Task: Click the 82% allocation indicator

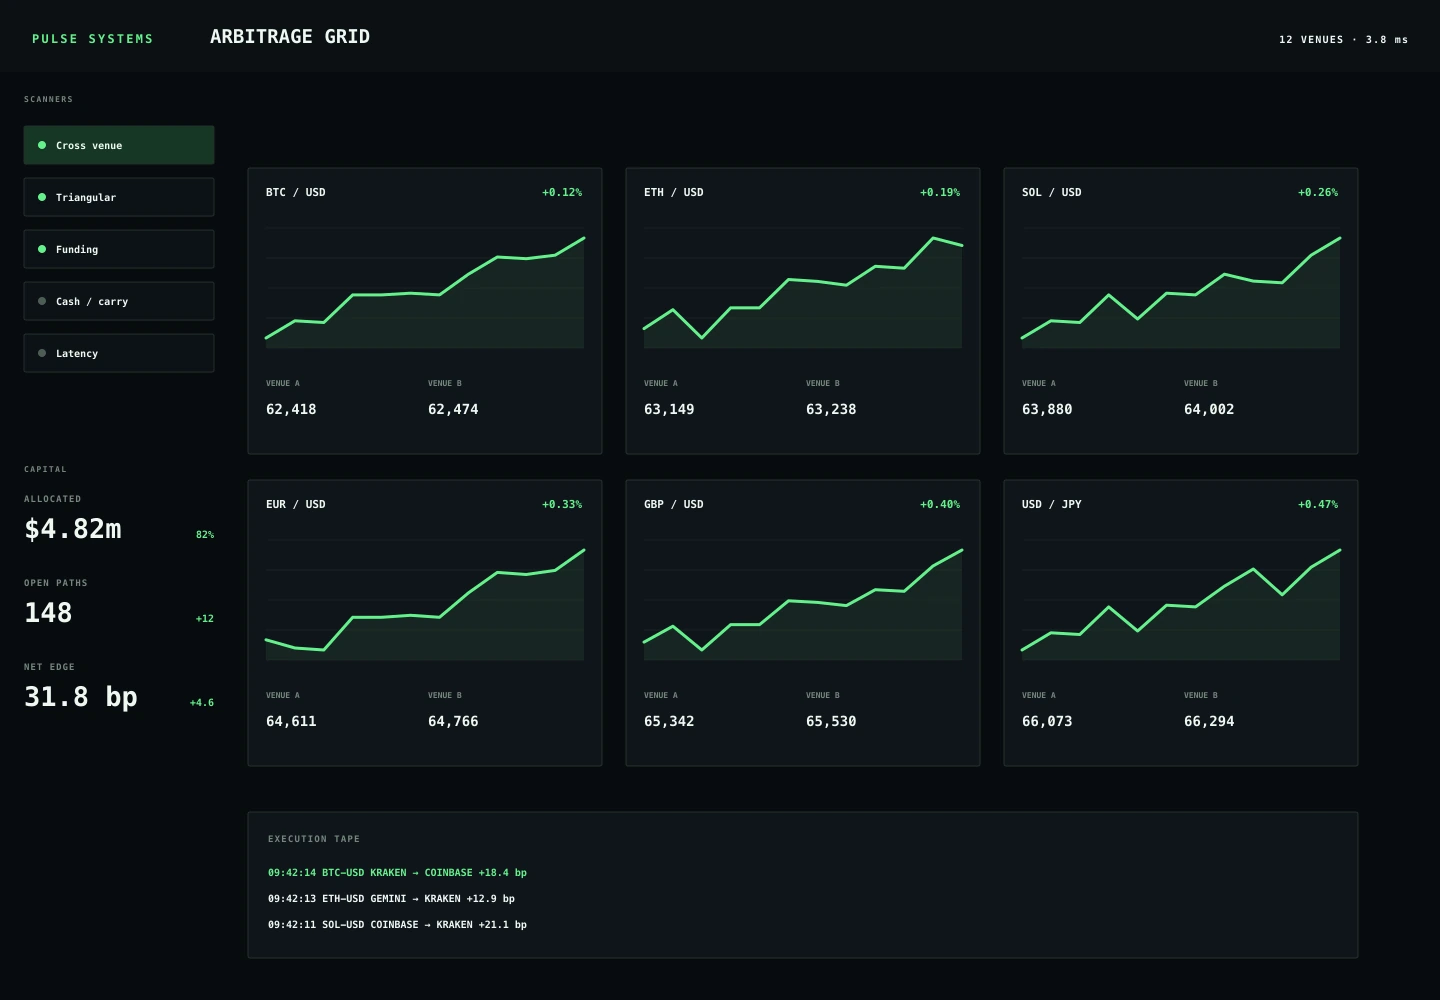Action: [205, 535]
